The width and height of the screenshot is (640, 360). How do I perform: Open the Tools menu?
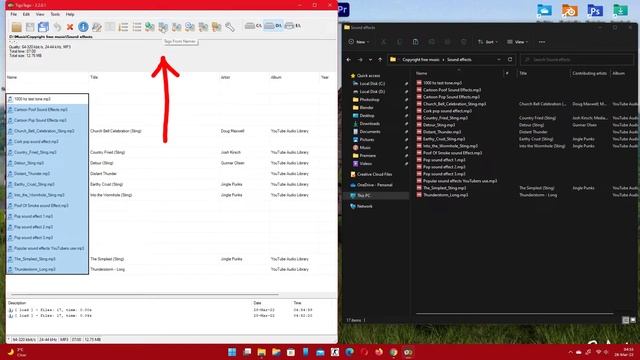pyautogui.click(x=55, y=14)
